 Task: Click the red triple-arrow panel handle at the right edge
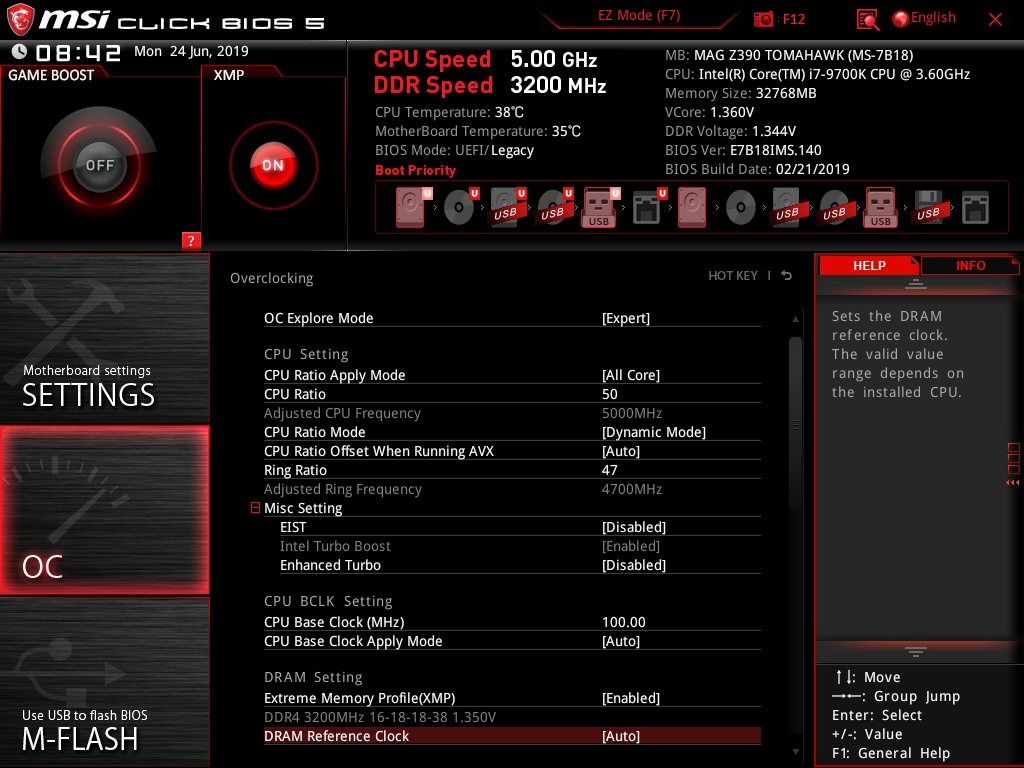click(x=1012, y=483)
